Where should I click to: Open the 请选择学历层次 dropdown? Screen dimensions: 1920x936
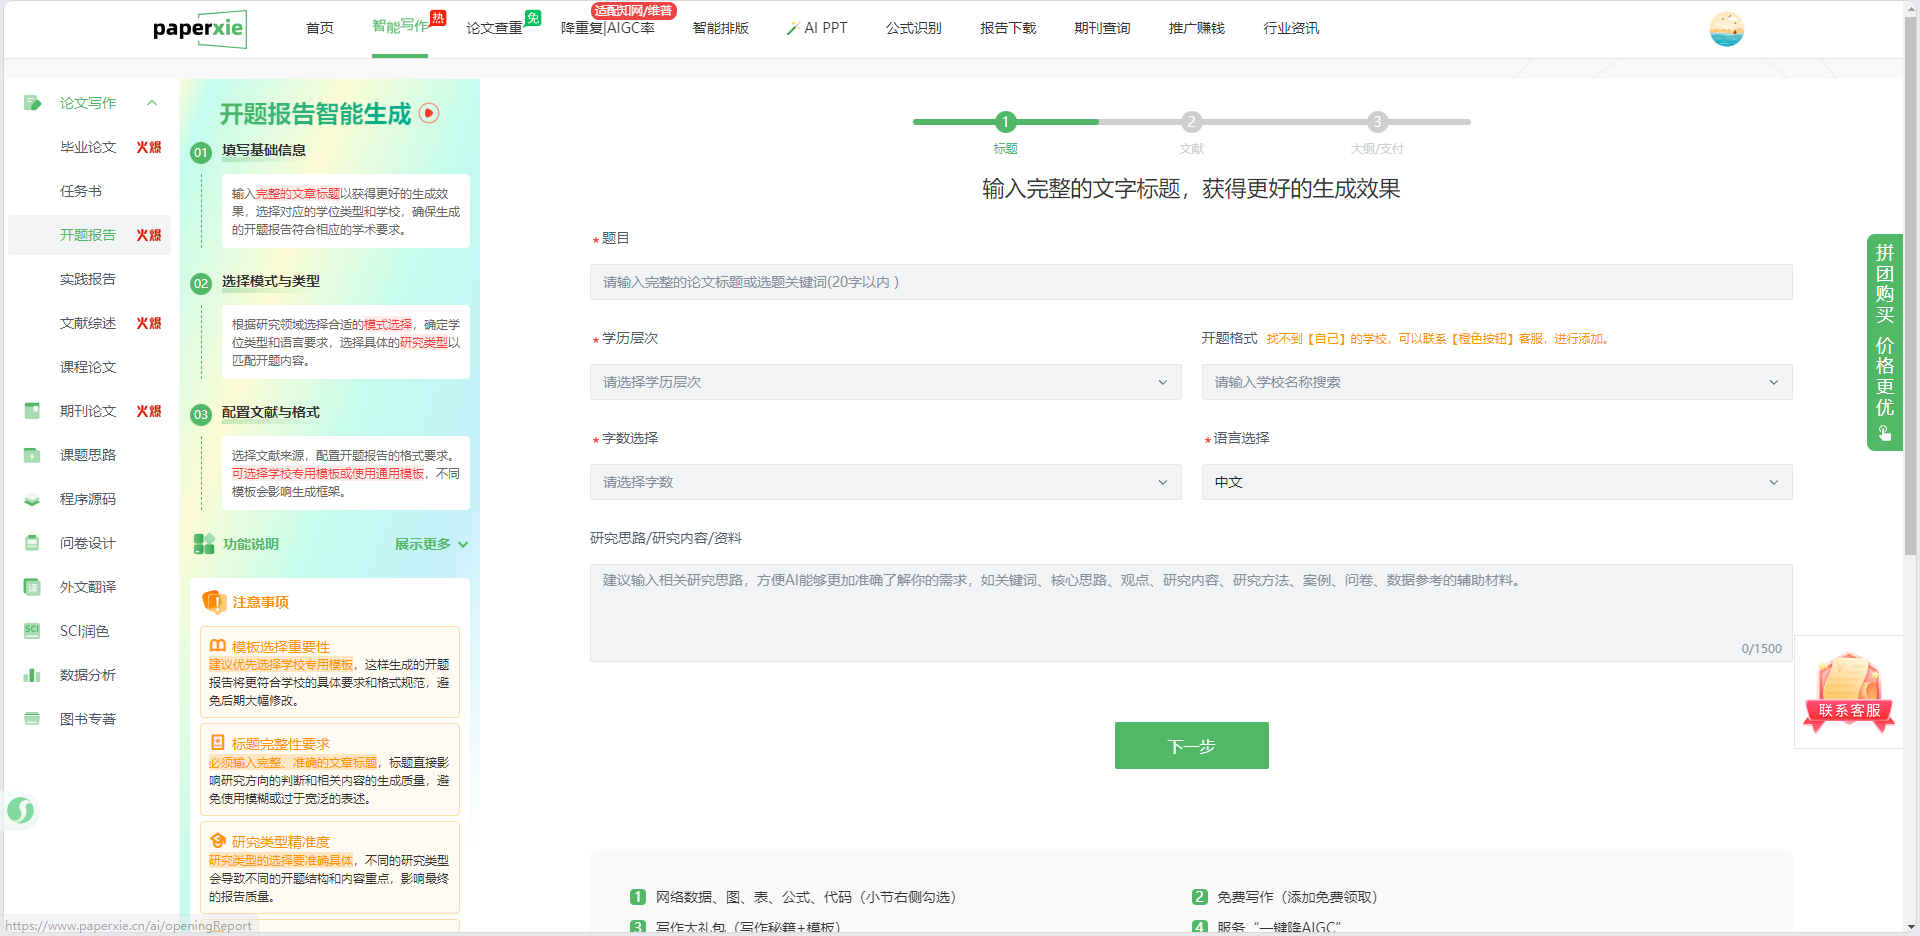pos(885,382)
